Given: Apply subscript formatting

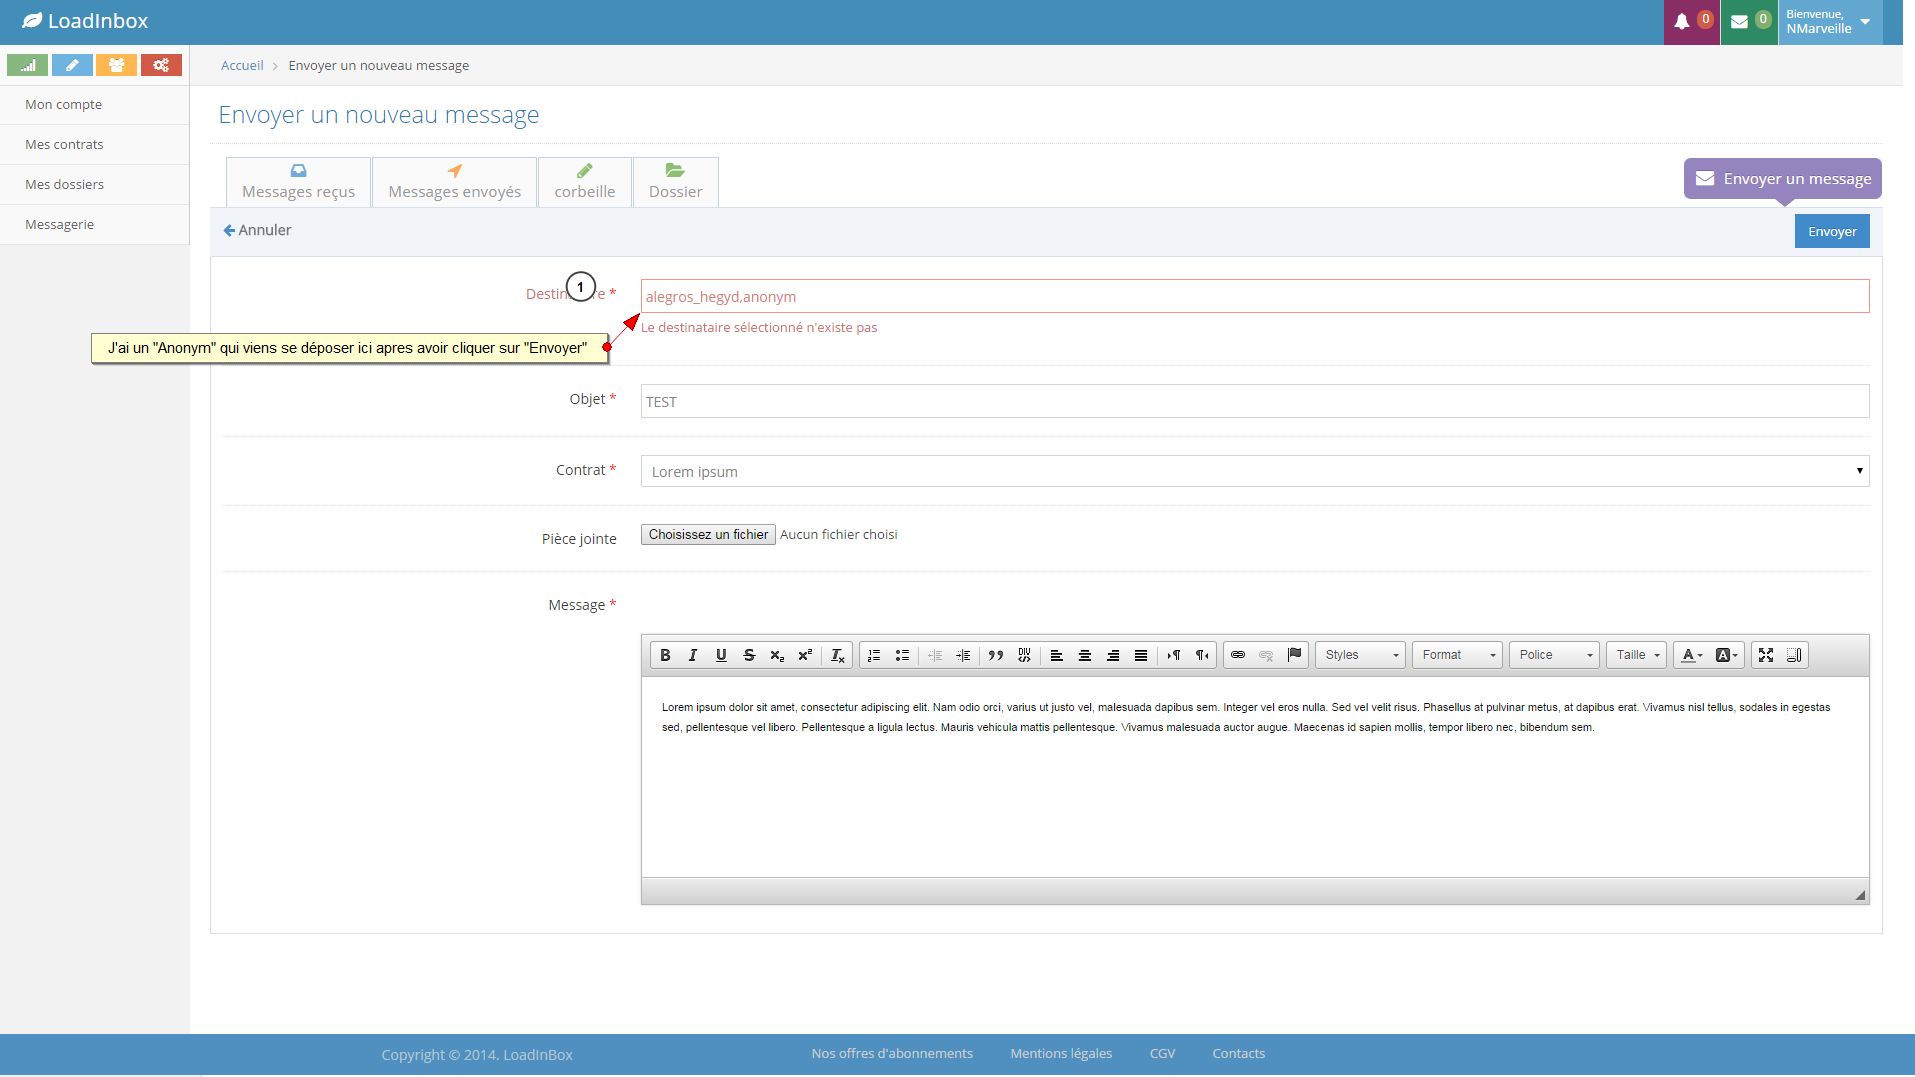Looking at the screenshot, I should click(x=777, y=655).
